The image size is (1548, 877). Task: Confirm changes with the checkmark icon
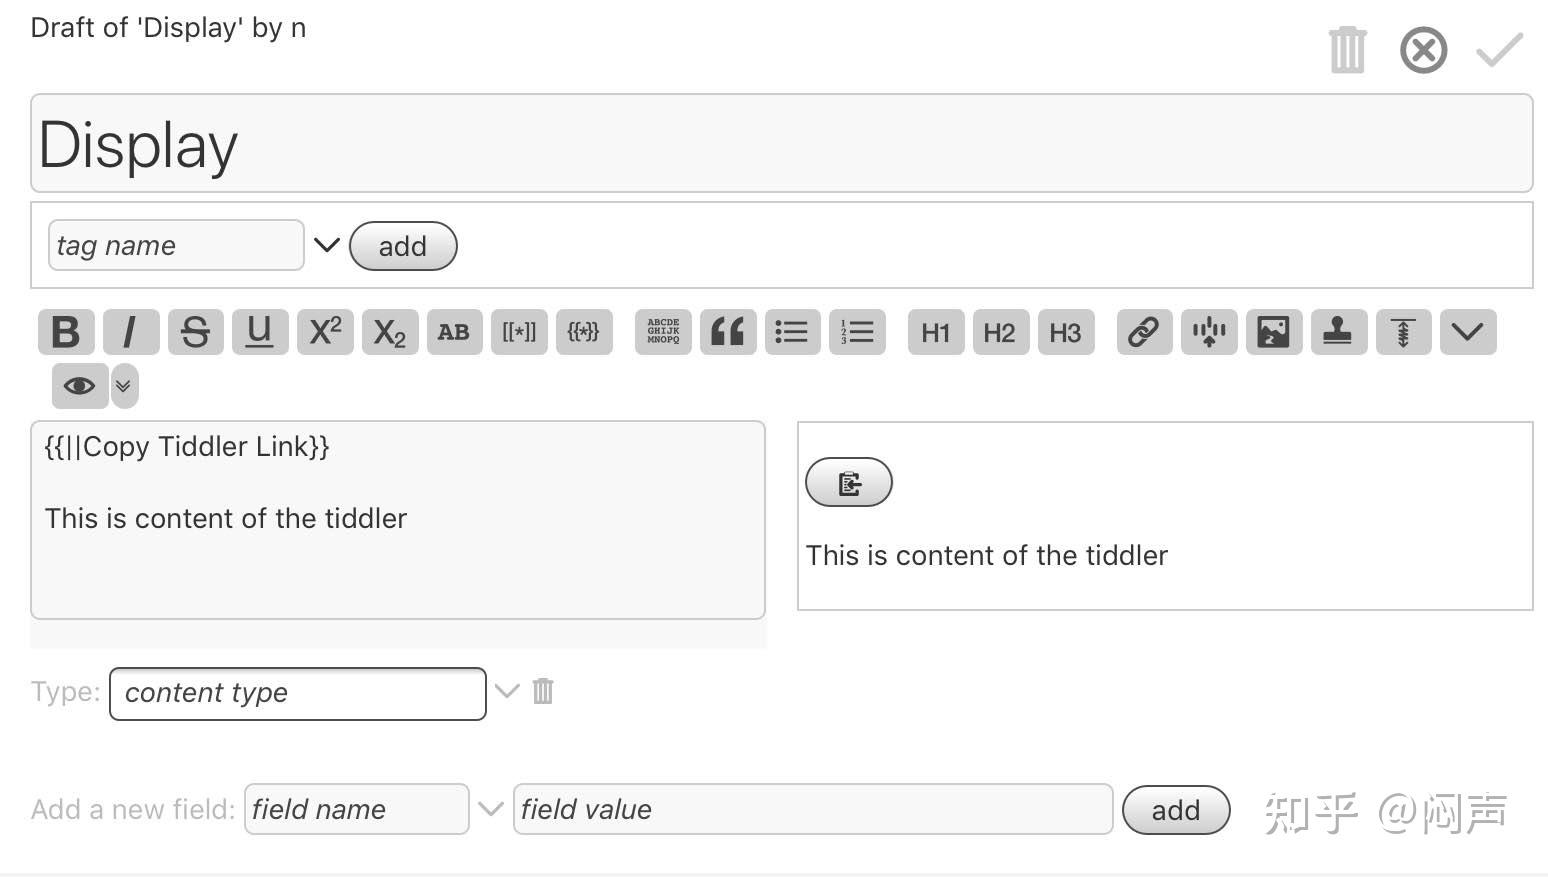1500,50
